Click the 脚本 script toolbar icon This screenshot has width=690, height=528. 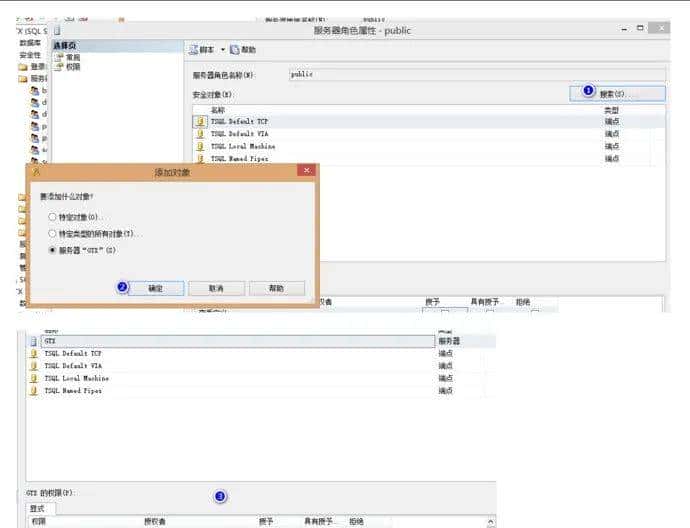pyautogui.click(x=194, y=50)
